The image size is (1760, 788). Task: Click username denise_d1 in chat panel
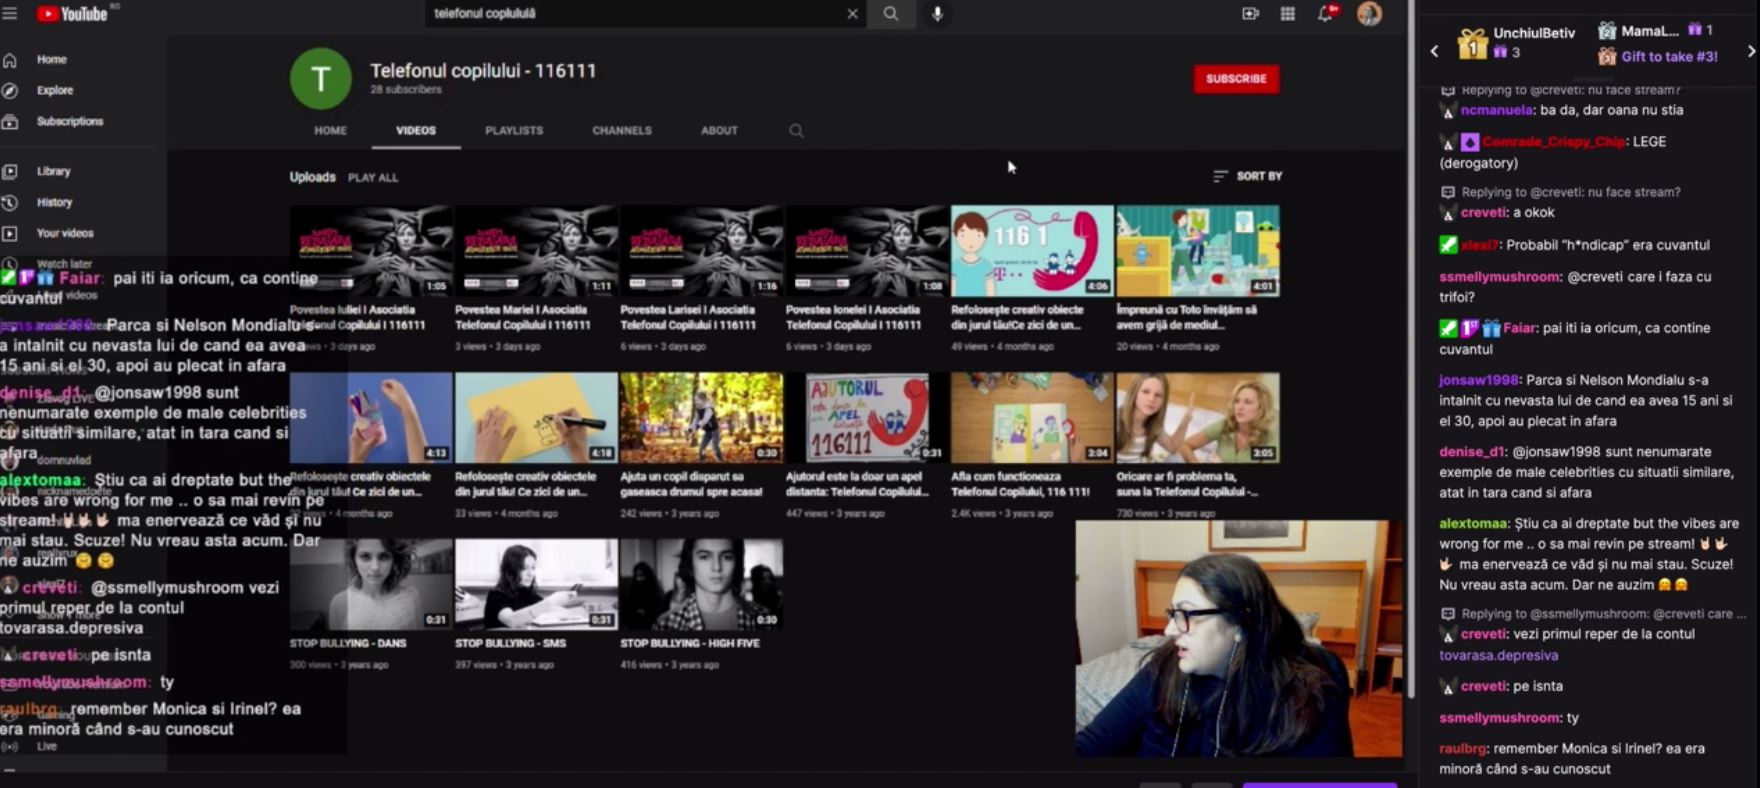pos(1472,452)
